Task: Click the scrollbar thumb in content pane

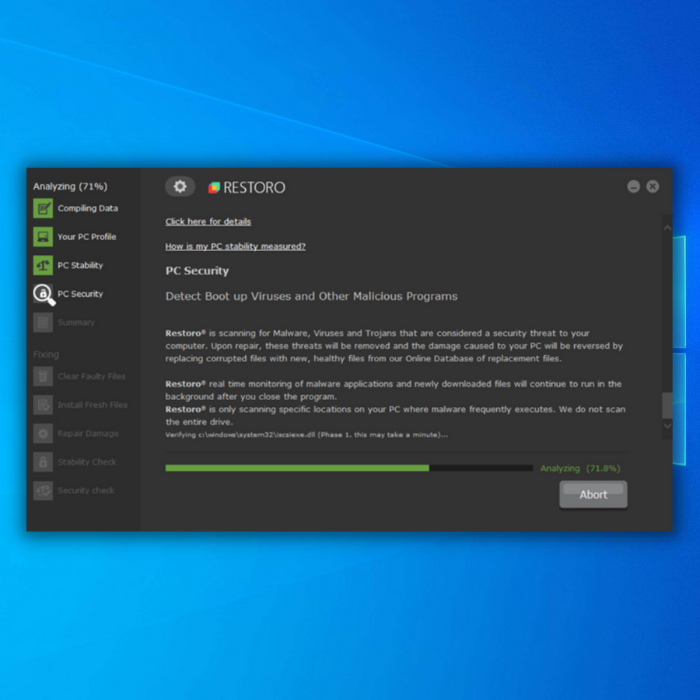Action: (667, 405)
